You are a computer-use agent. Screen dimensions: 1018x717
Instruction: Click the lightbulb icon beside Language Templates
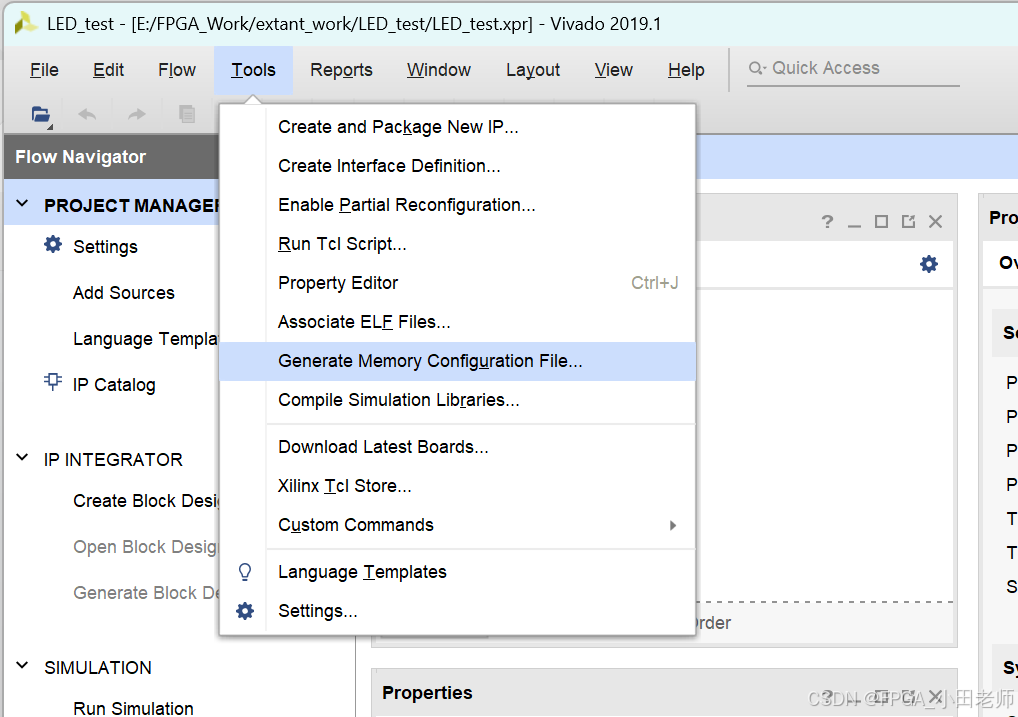pos(245,572)
